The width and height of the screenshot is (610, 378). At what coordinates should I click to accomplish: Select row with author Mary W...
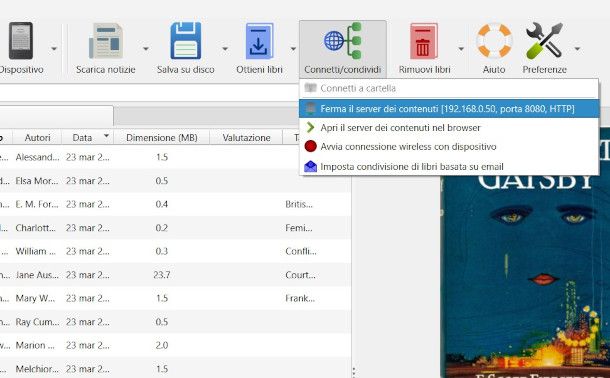[175, 298]
